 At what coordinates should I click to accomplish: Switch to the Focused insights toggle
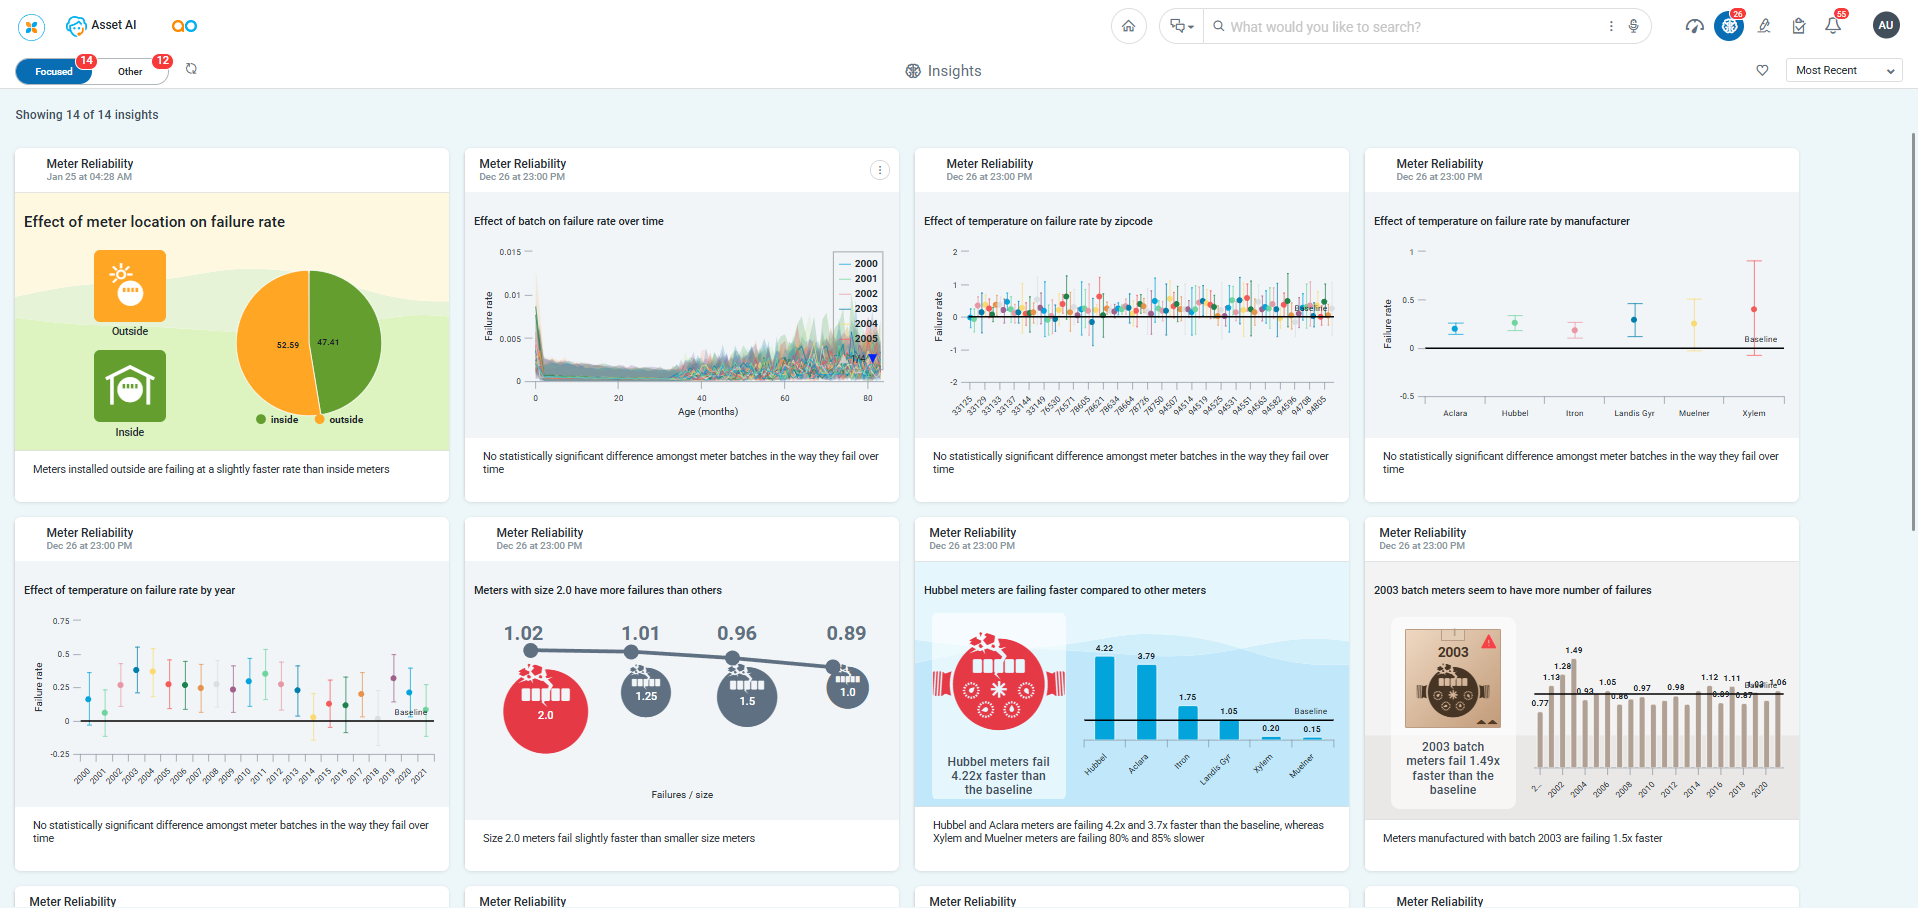[54, 71]
